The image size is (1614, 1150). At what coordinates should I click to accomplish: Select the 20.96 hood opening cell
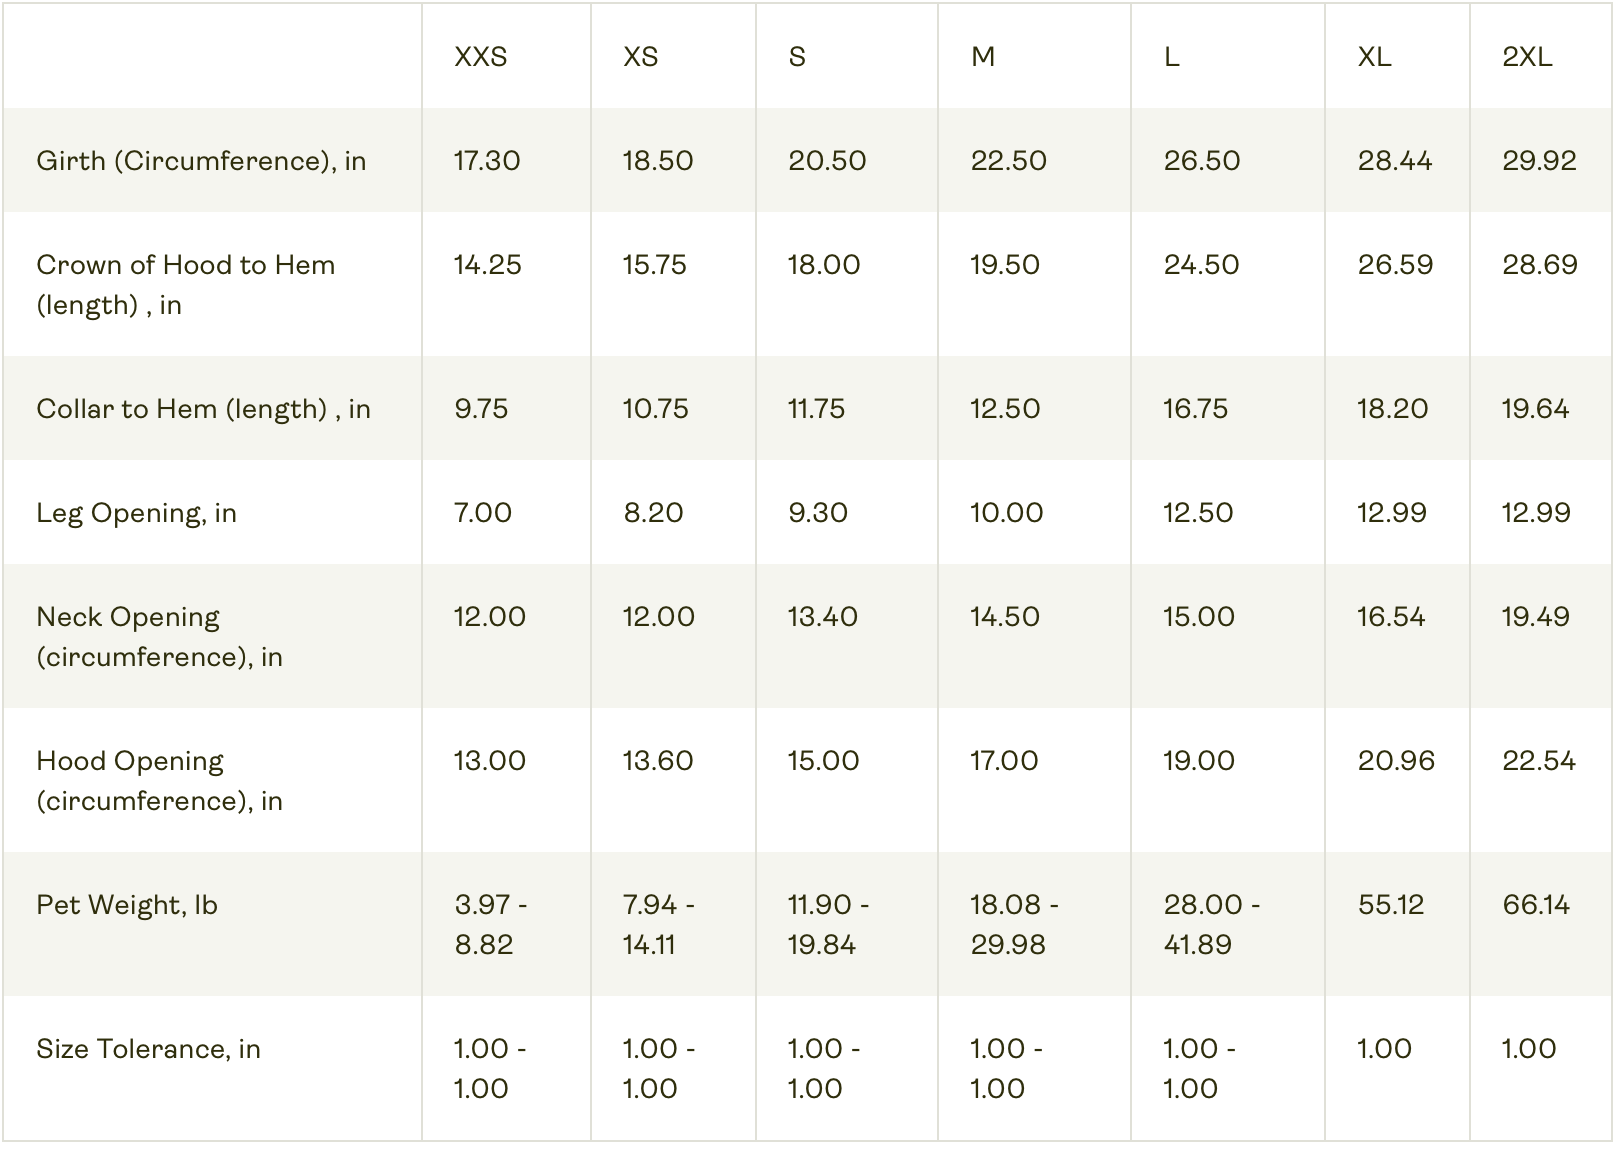pos(1396,761)
